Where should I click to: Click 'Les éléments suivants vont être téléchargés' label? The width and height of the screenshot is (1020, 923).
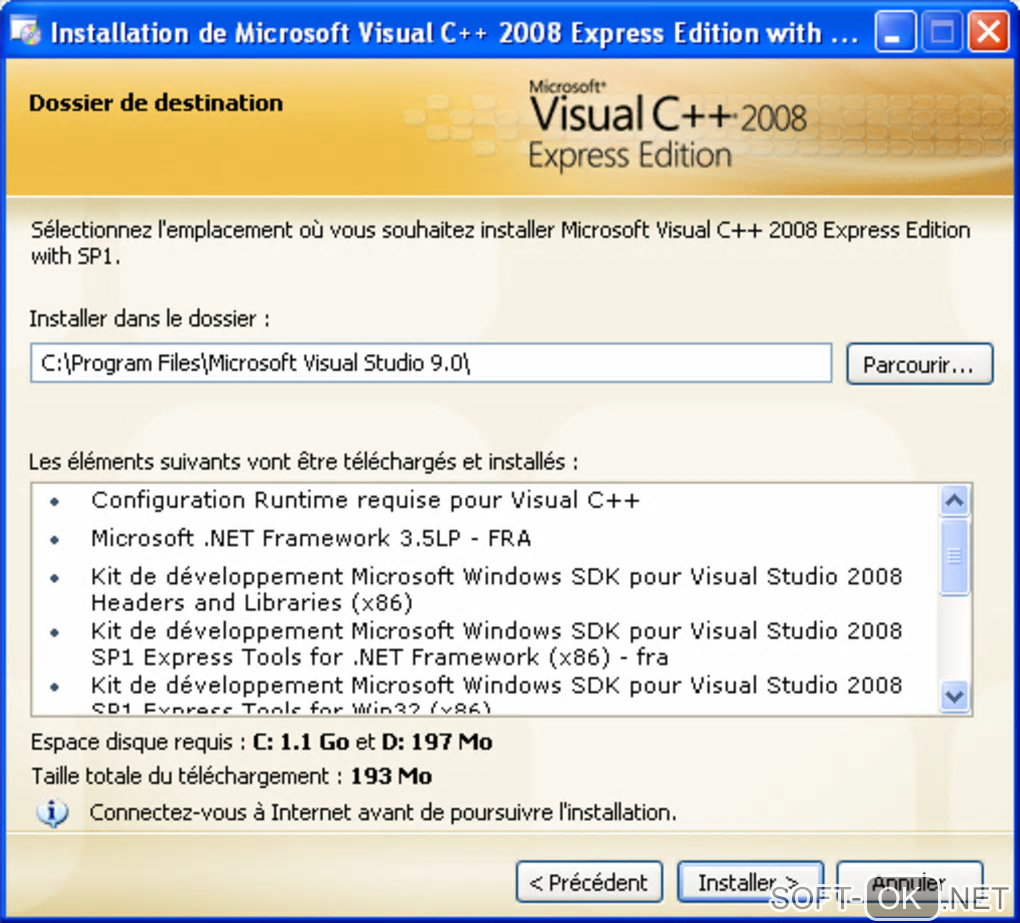point(303,462)
